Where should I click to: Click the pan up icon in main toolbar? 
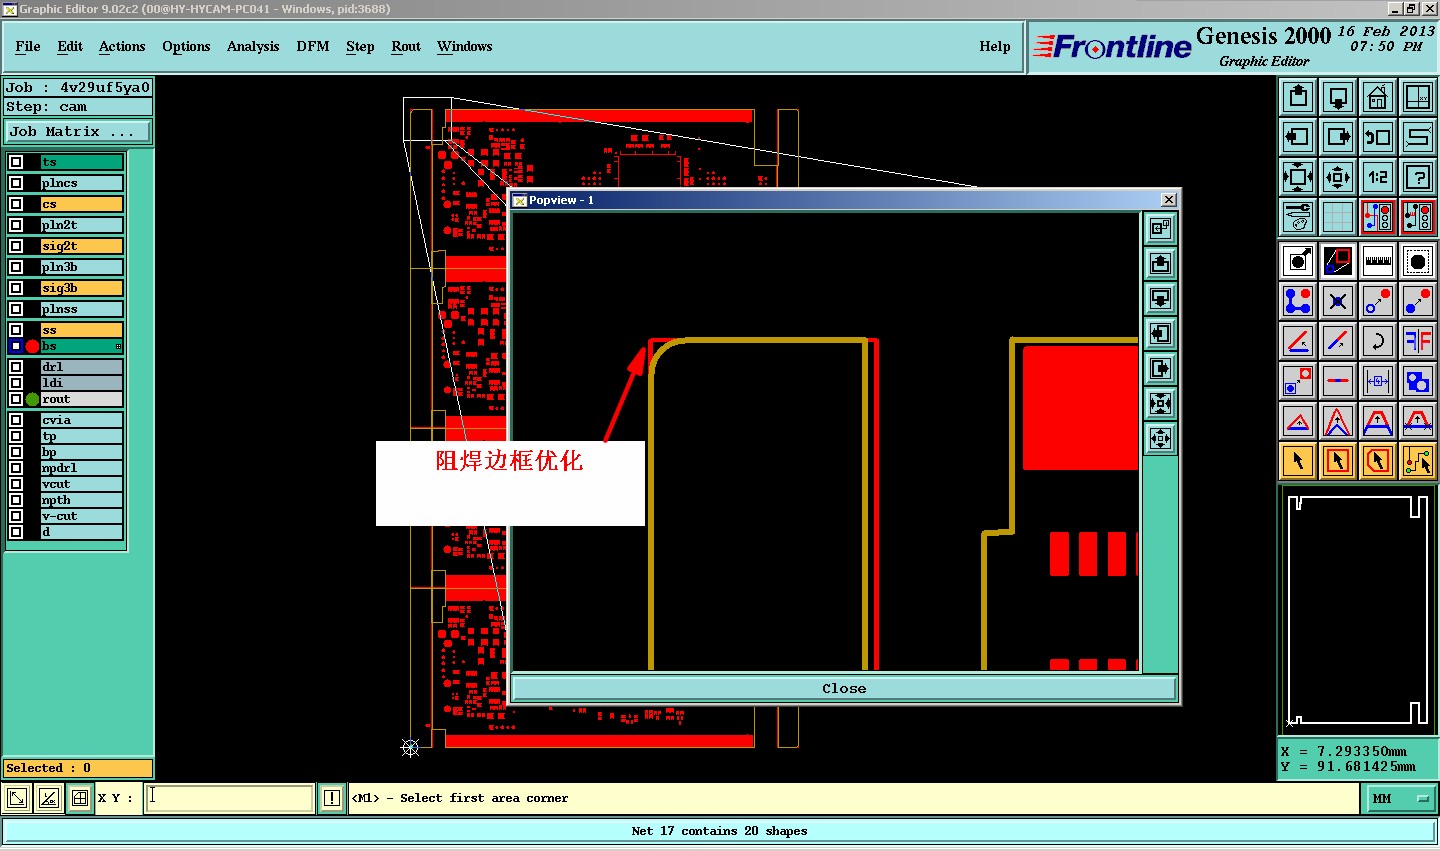(x=1298, y=97)
